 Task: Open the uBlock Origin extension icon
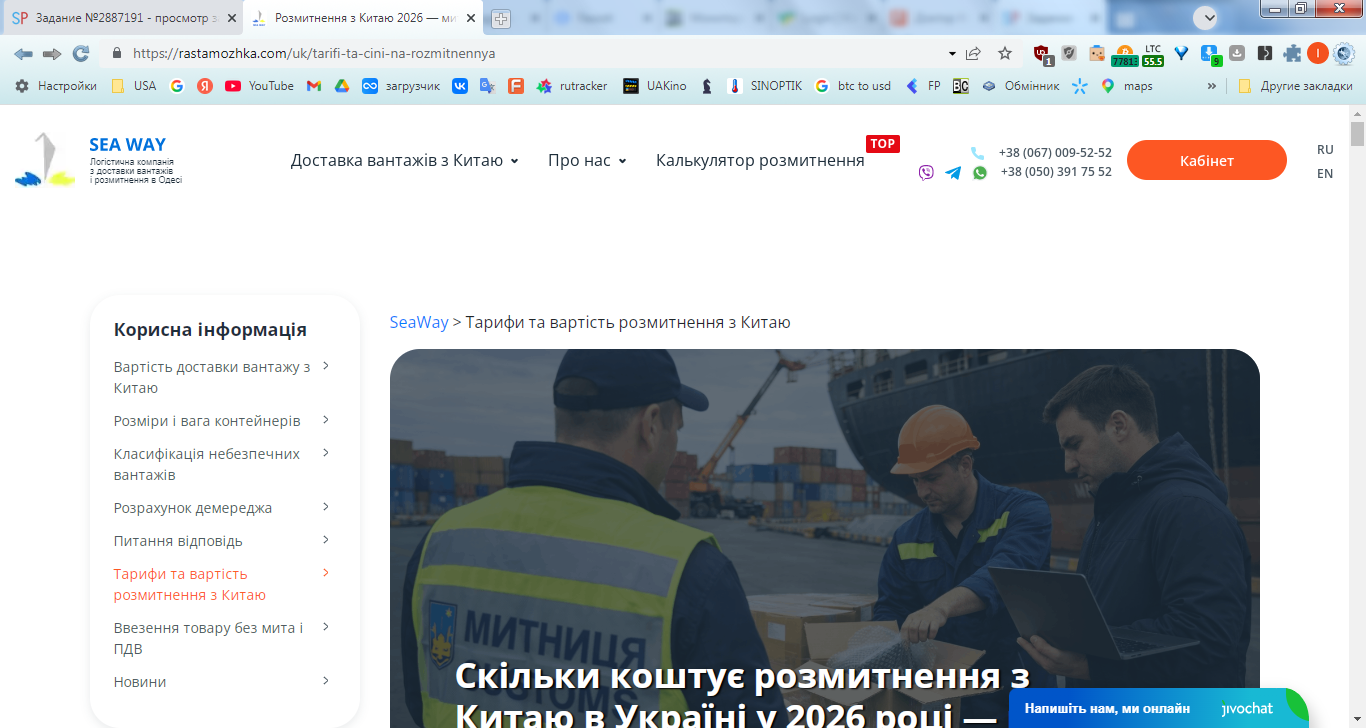1043,54
